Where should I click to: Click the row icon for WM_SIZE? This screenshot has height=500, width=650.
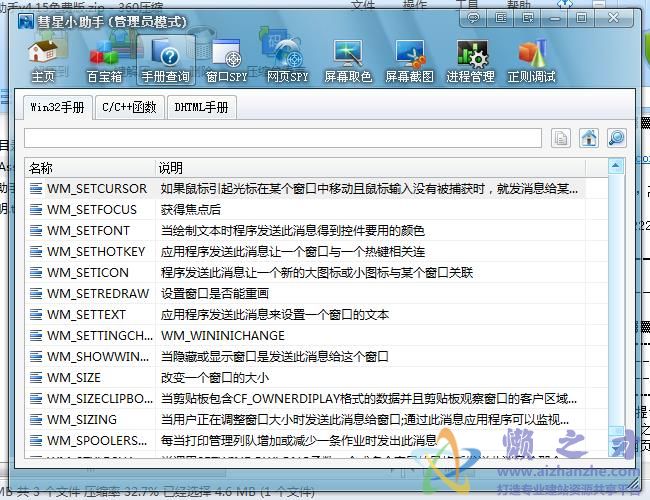point(36,378)
